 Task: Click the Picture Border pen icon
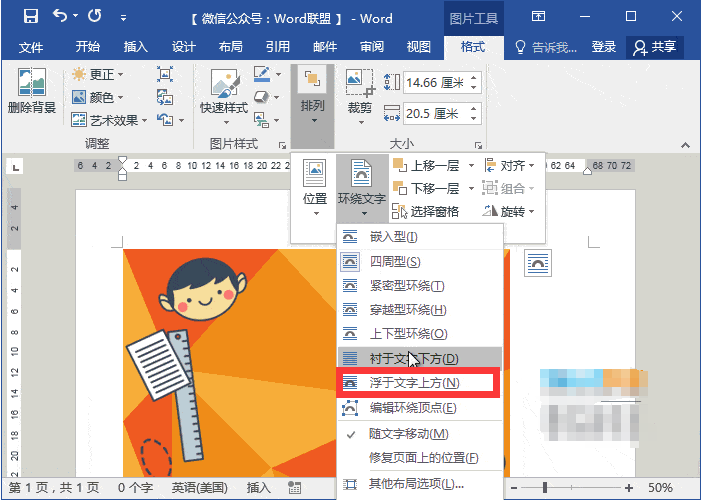(x=262, y=74)
